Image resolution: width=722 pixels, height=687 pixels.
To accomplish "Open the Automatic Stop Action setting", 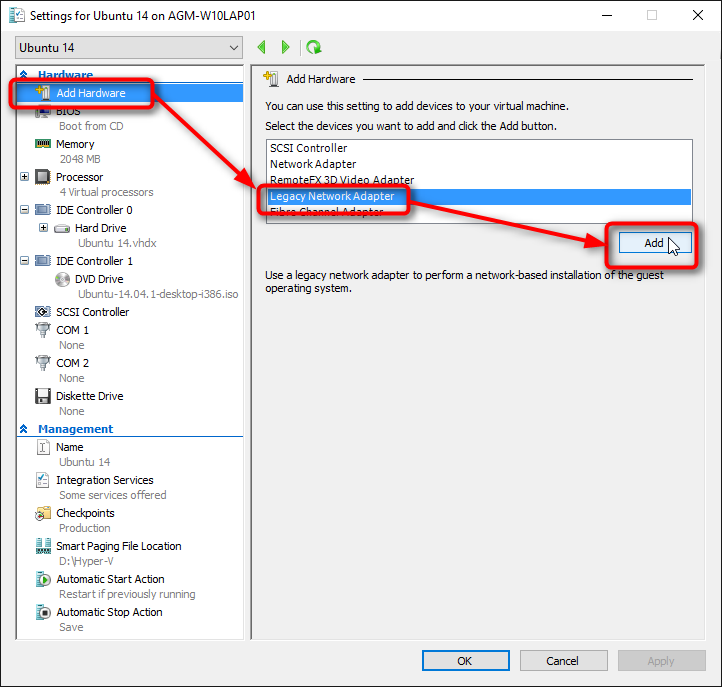I will click(109, 612).
